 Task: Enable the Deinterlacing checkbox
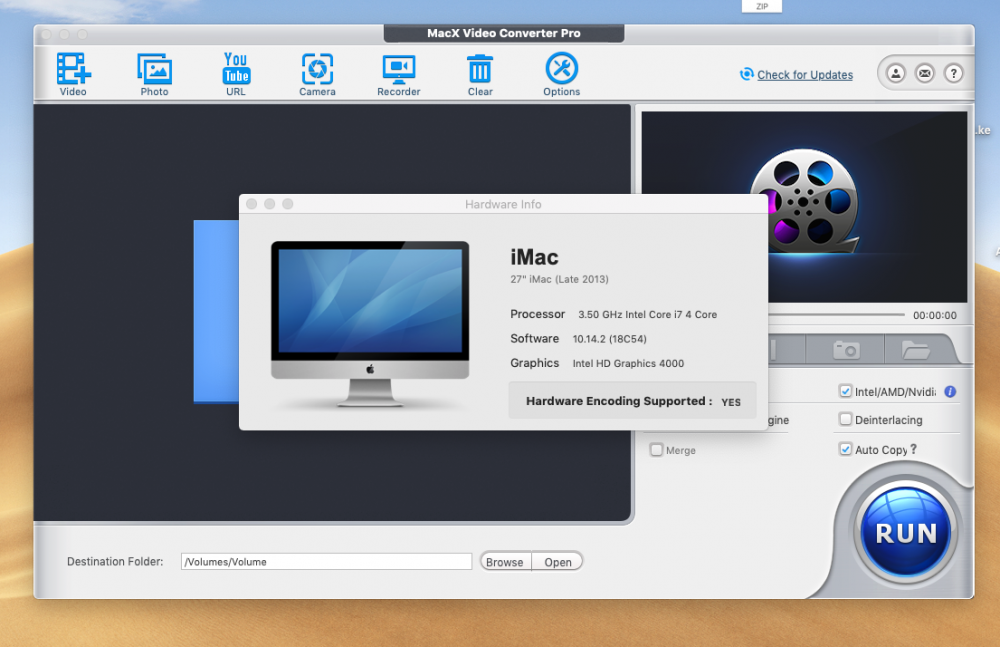tap(846, 419)
